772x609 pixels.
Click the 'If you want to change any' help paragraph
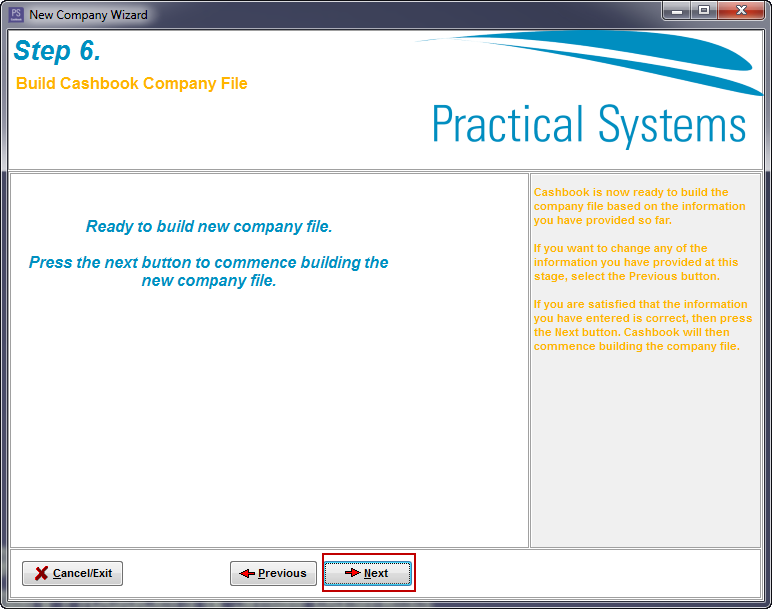(x=636, y=262)
